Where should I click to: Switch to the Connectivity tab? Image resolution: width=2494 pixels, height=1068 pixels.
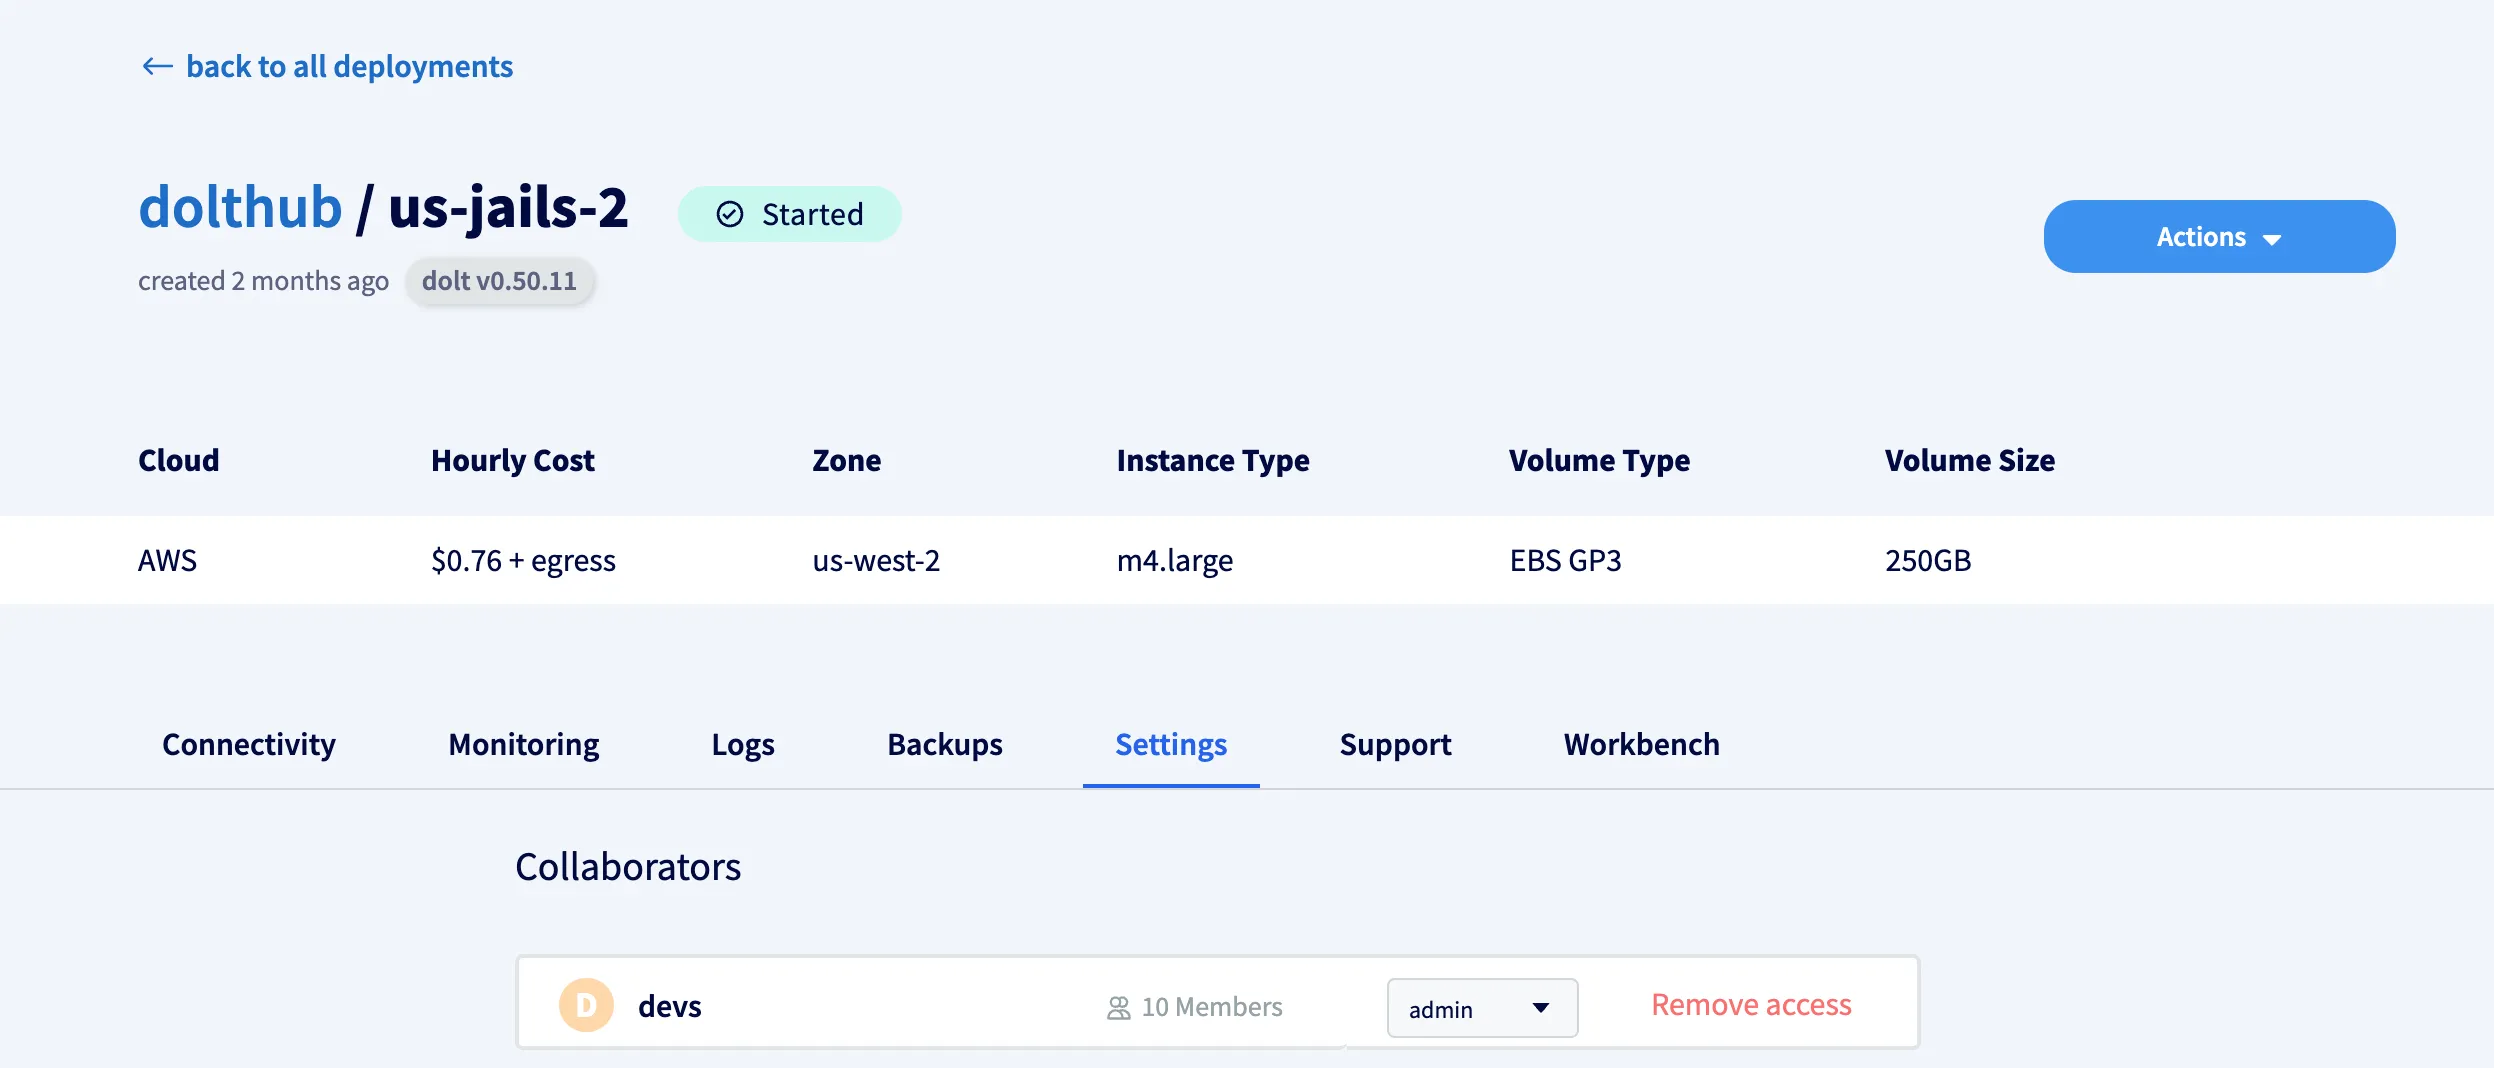pos(249,744)
